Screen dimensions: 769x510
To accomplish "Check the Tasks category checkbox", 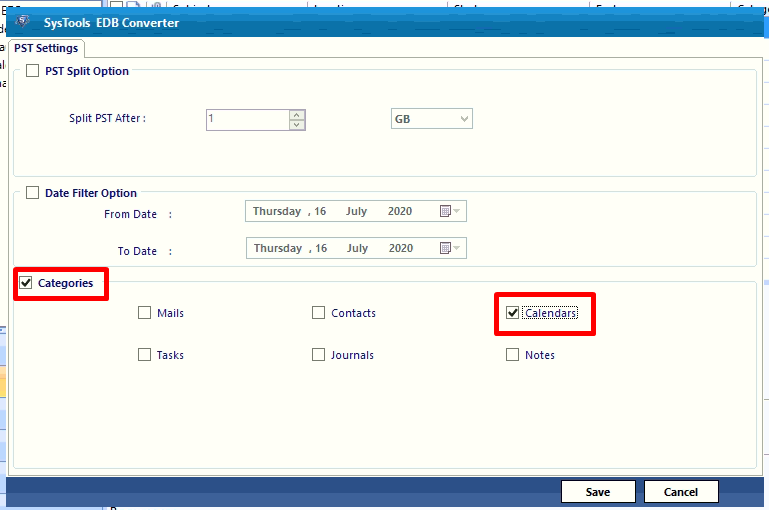I will 144,355.
